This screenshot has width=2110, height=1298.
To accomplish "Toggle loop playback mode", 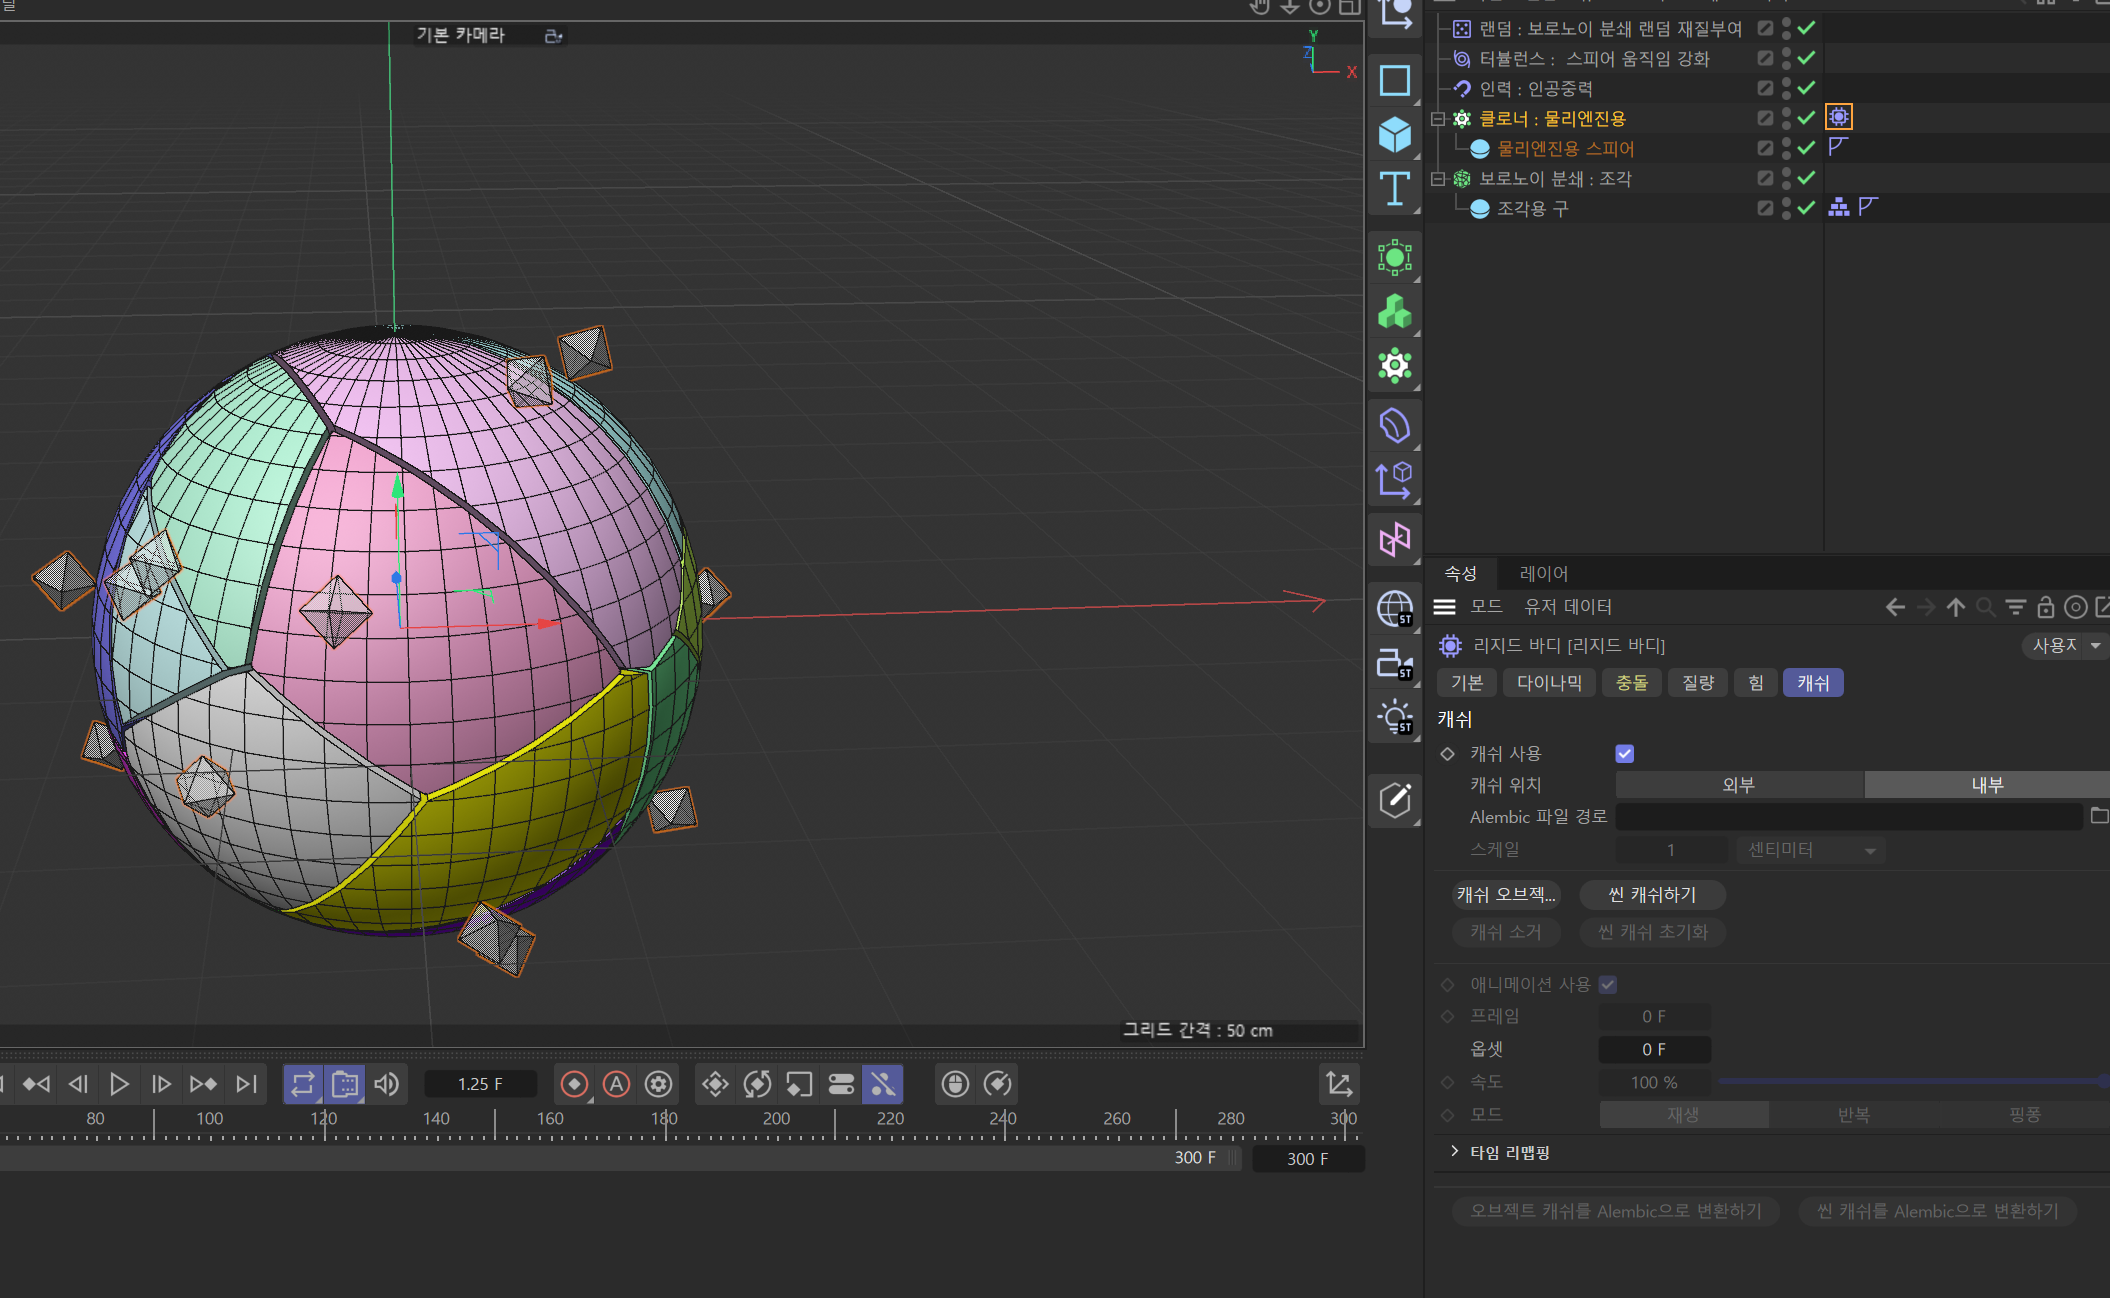I will 303,1084.
